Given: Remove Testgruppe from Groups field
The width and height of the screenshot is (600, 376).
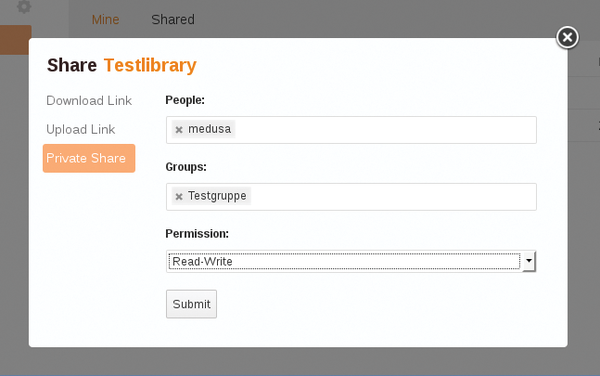Looking at the screenshot, I should point(179,197).
